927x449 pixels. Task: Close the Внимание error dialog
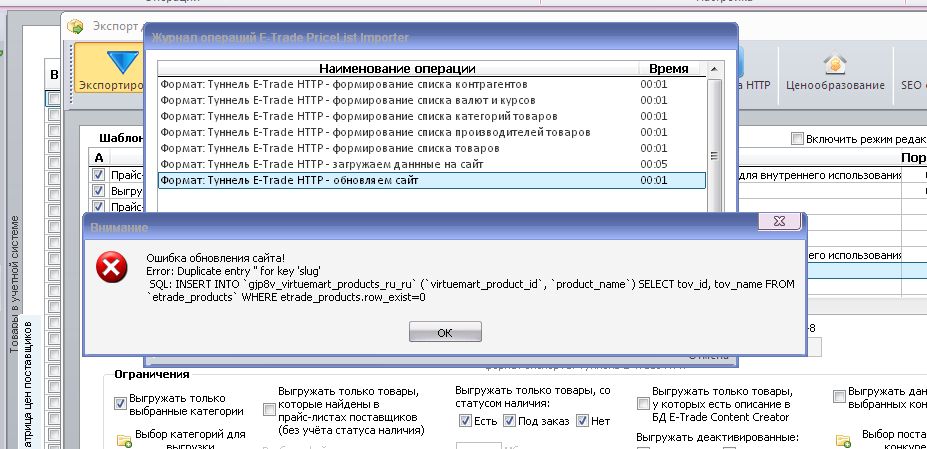(x=779, y=221)
